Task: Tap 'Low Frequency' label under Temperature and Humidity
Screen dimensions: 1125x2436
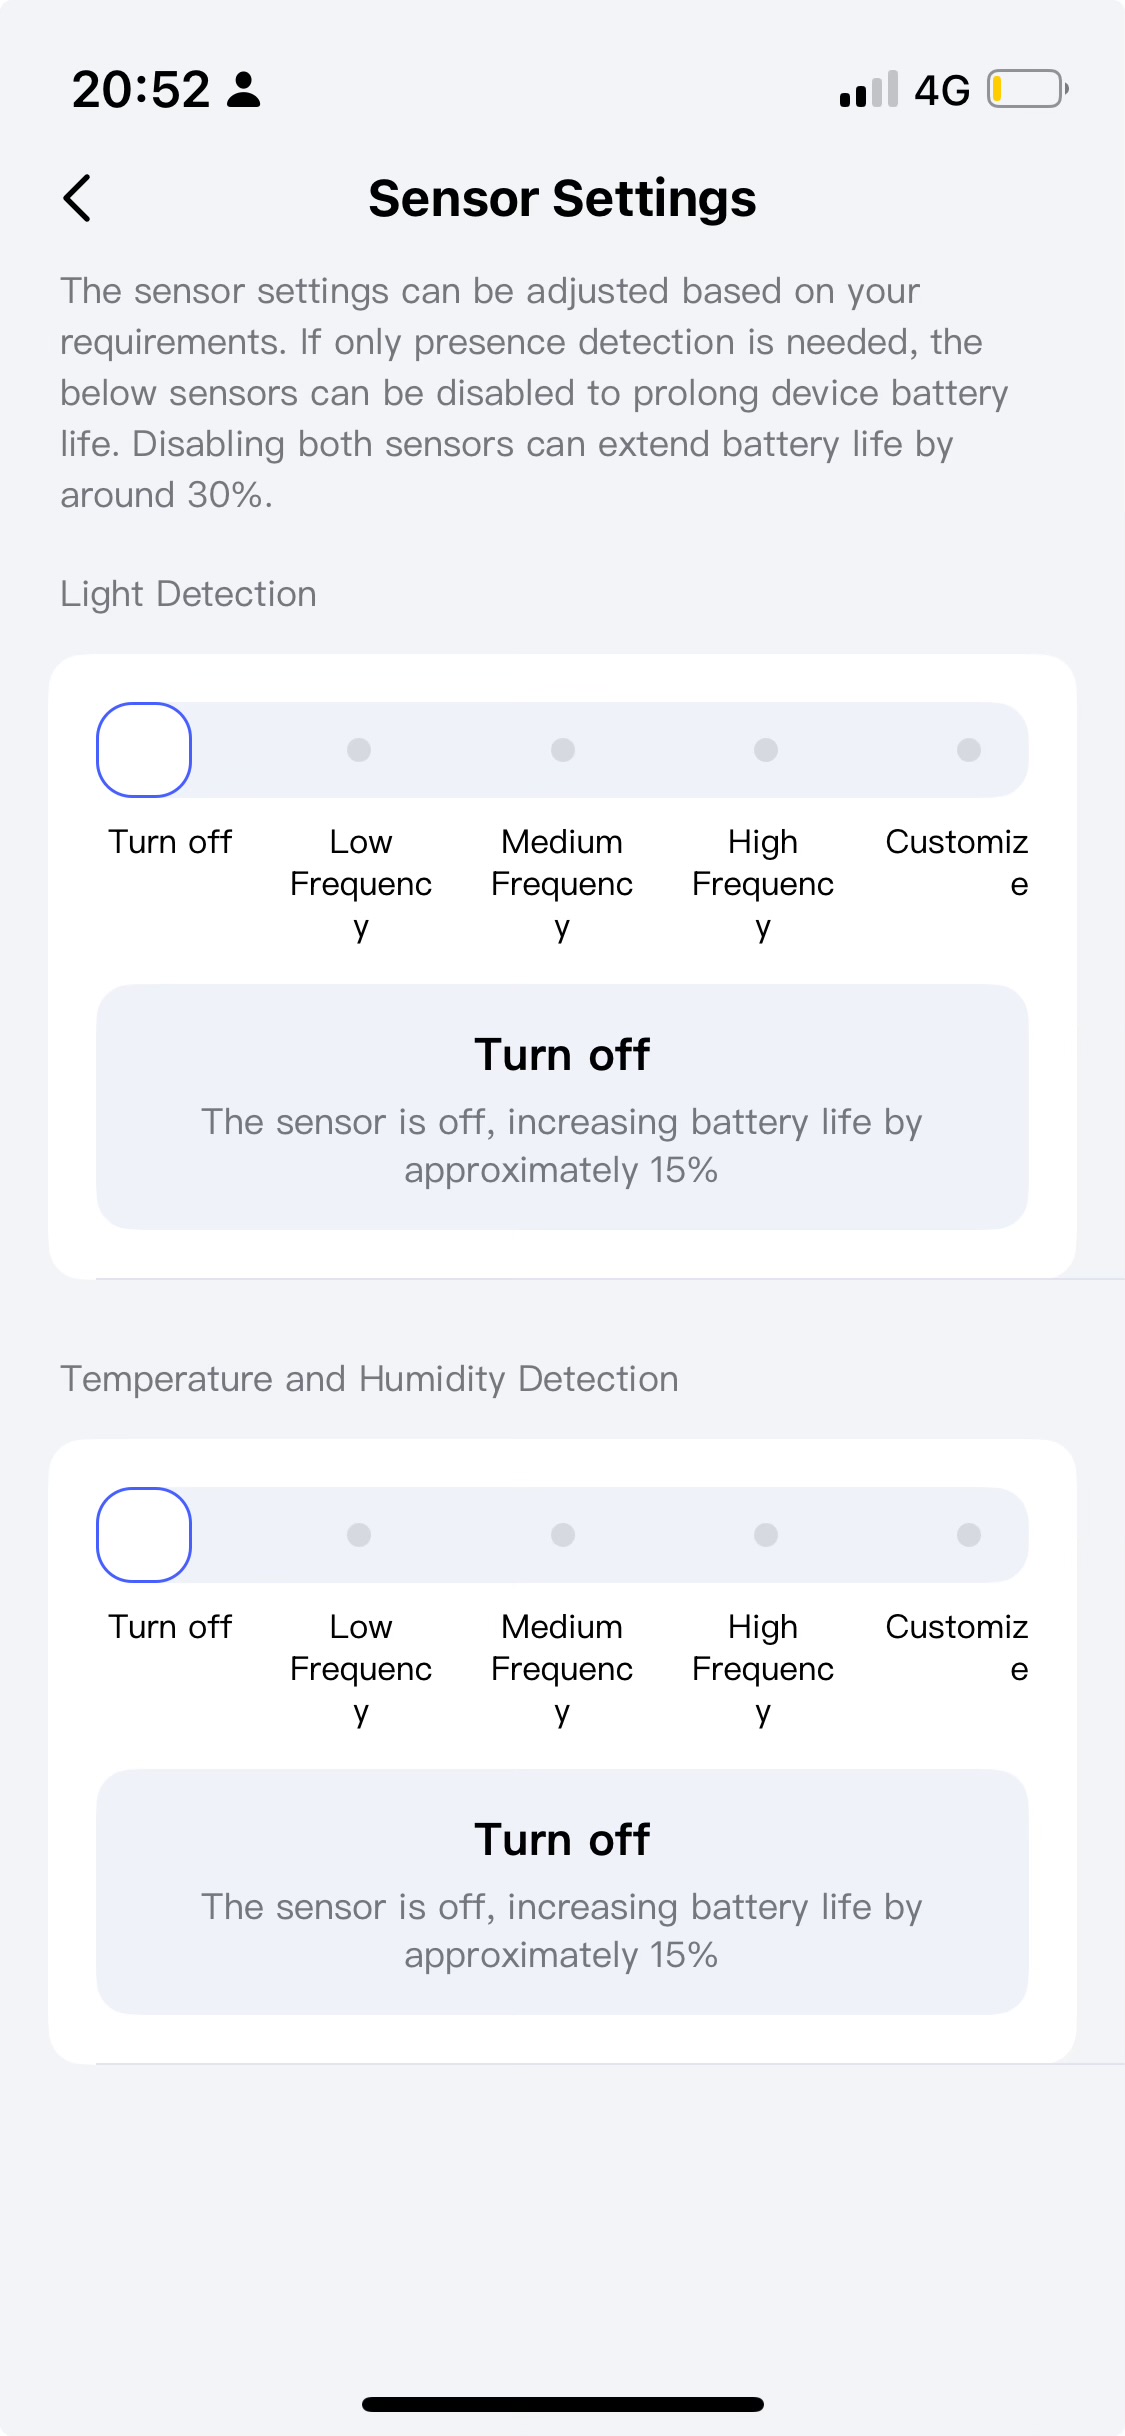Action: [x=361, y=1668]
